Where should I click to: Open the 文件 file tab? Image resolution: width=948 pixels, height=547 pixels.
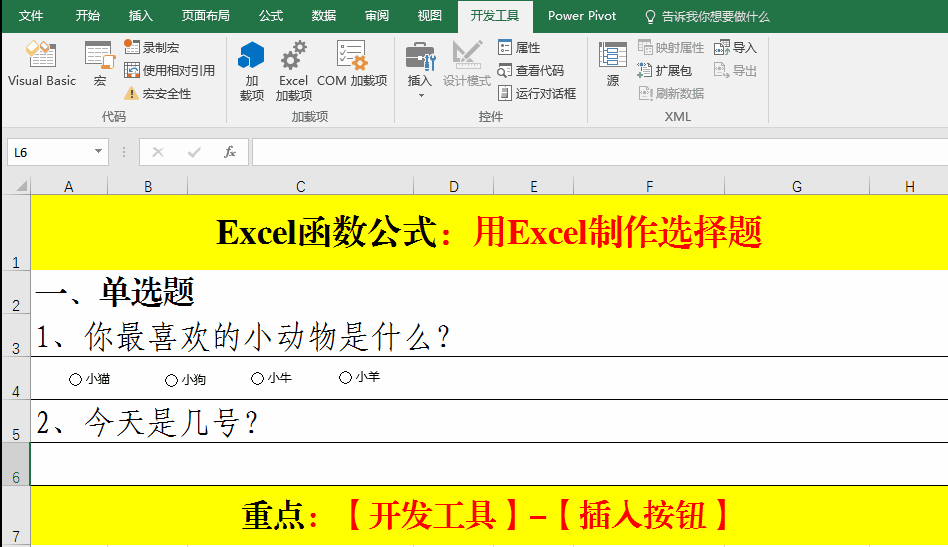[x=30, y=16]
